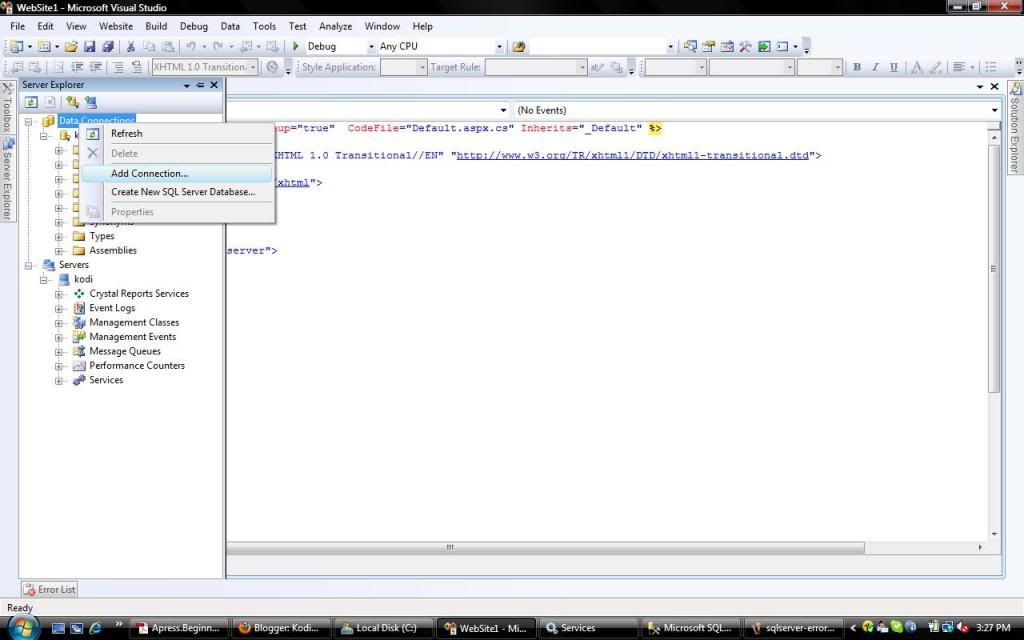Open the Analyze menu
Image resolution: width=1024 pixels, height=640 pixels.
click(x=336, y=26)
